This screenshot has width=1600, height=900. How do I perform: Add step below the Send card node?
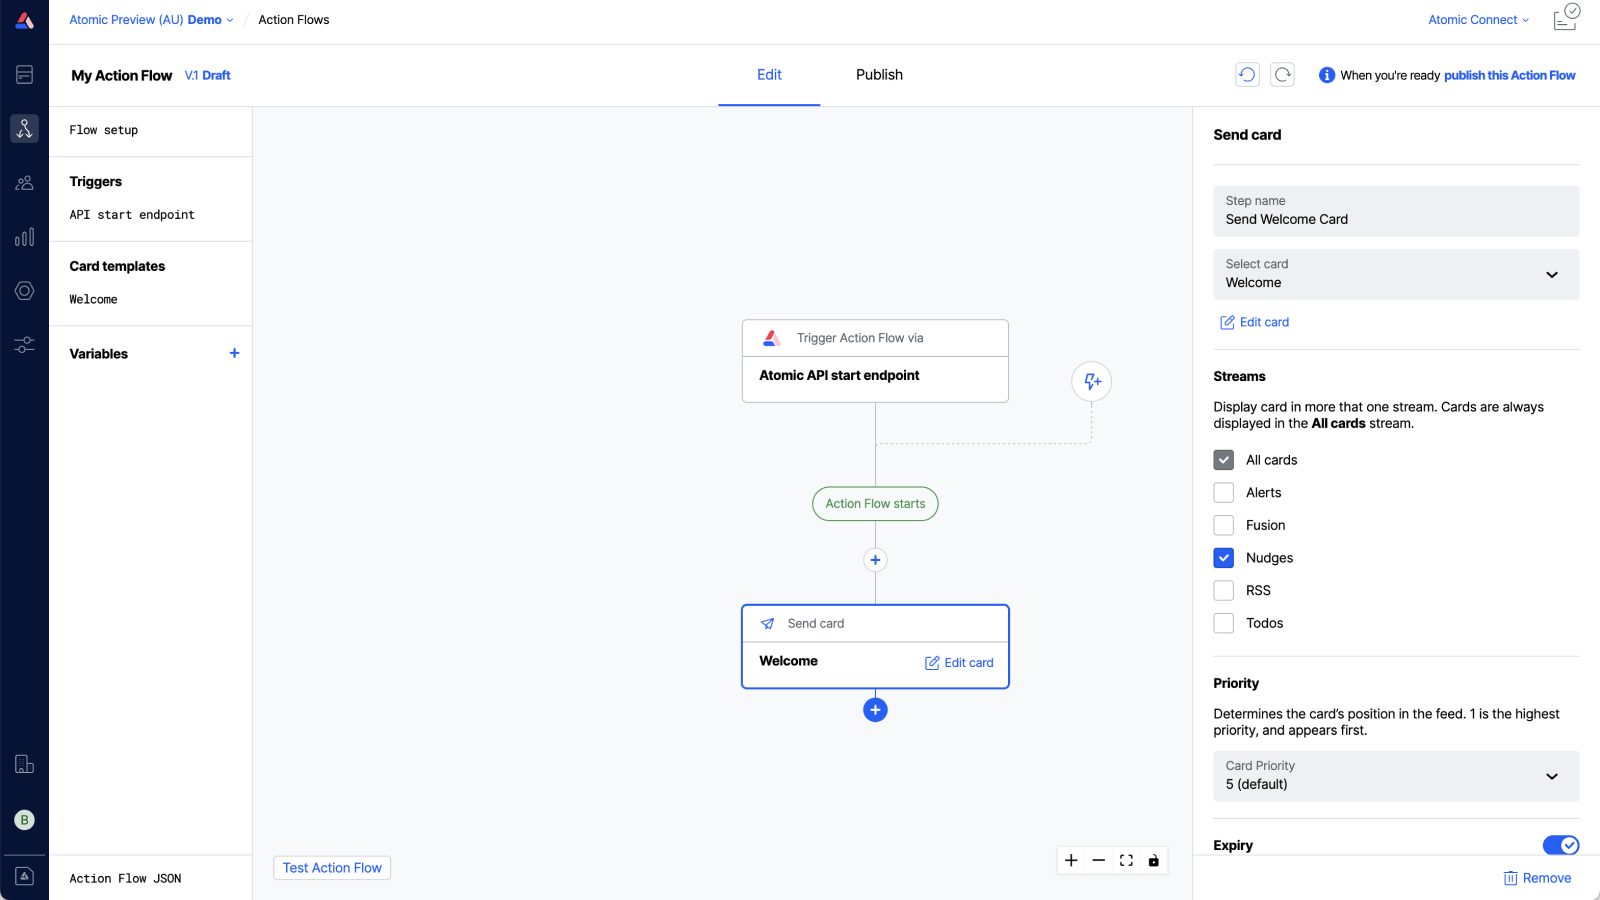(875, 710)
